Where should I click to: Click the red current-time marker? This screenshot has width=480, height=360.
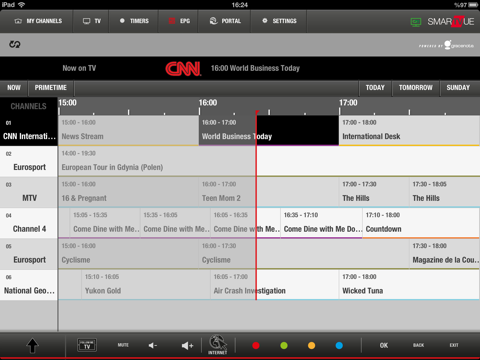click(x=256, y=205)
